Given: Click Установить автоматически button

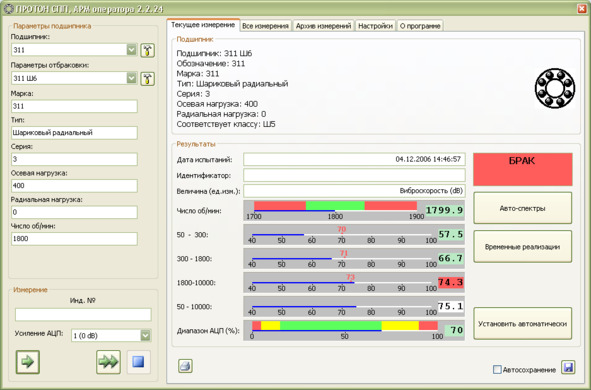Looking at the screenshot, I should pyautogui.click(x=522, y=324).
